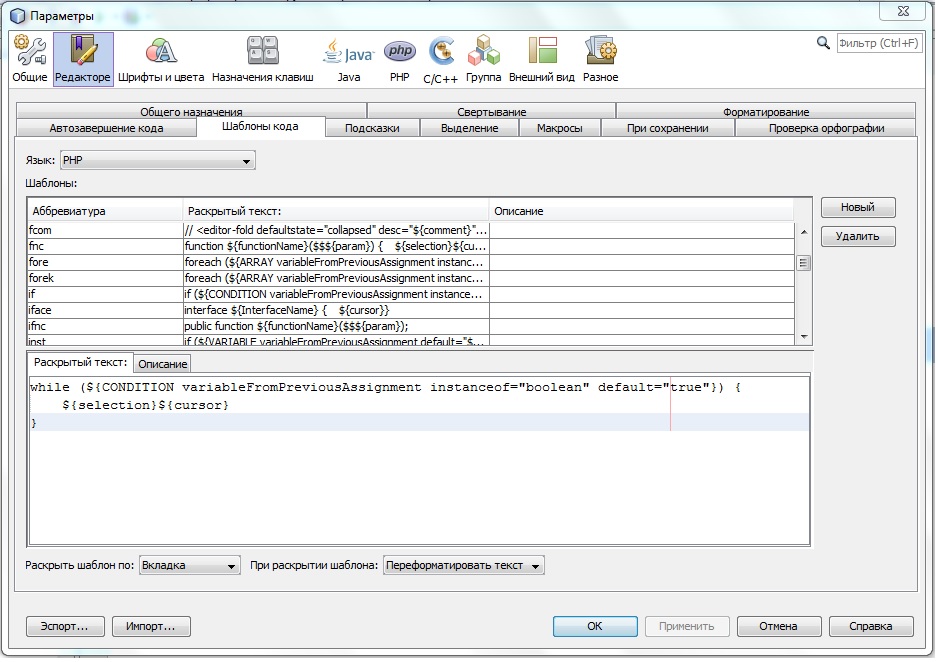This screenshot has height=662, width=938.
Task: Switch to Выделение tab
Action: click(470, 128)
